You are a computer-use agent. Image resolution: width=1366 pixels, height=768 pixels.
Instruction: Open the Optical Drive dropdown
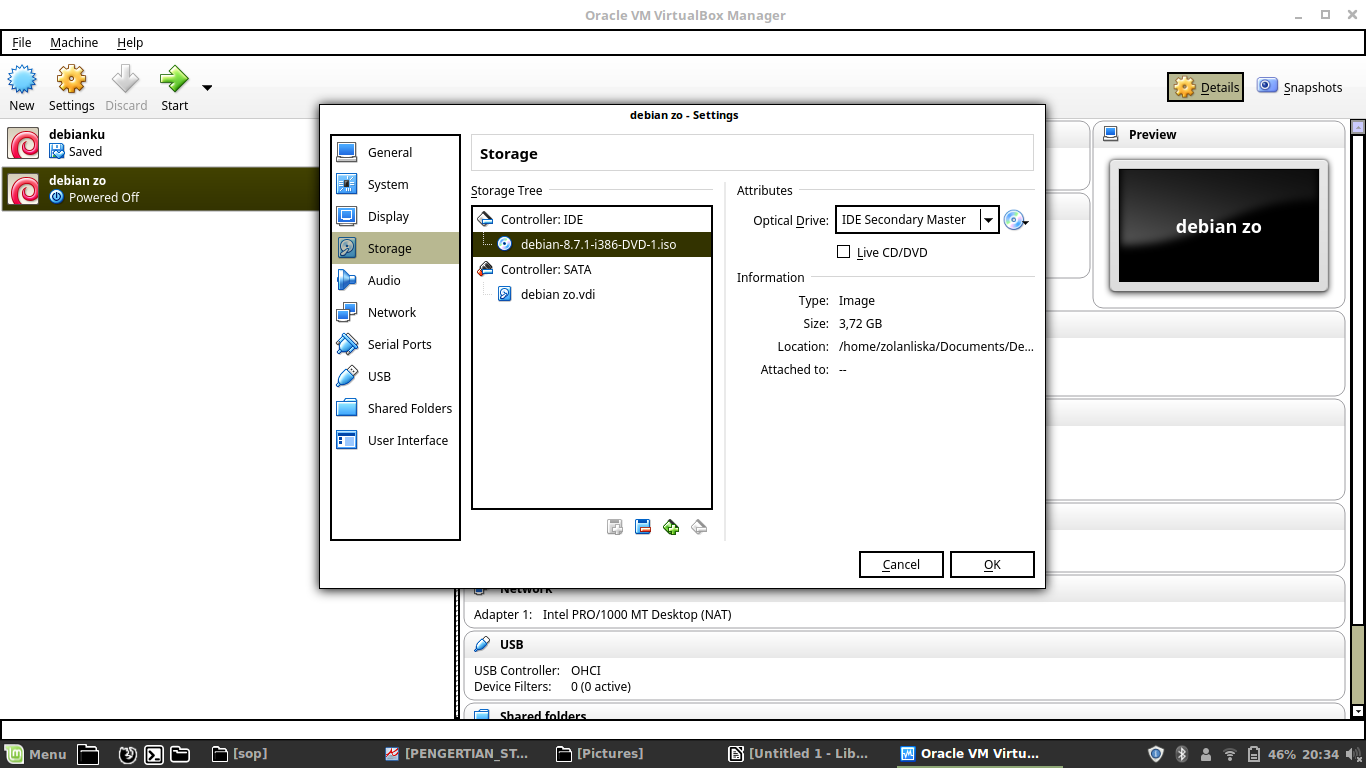(989, 219)
